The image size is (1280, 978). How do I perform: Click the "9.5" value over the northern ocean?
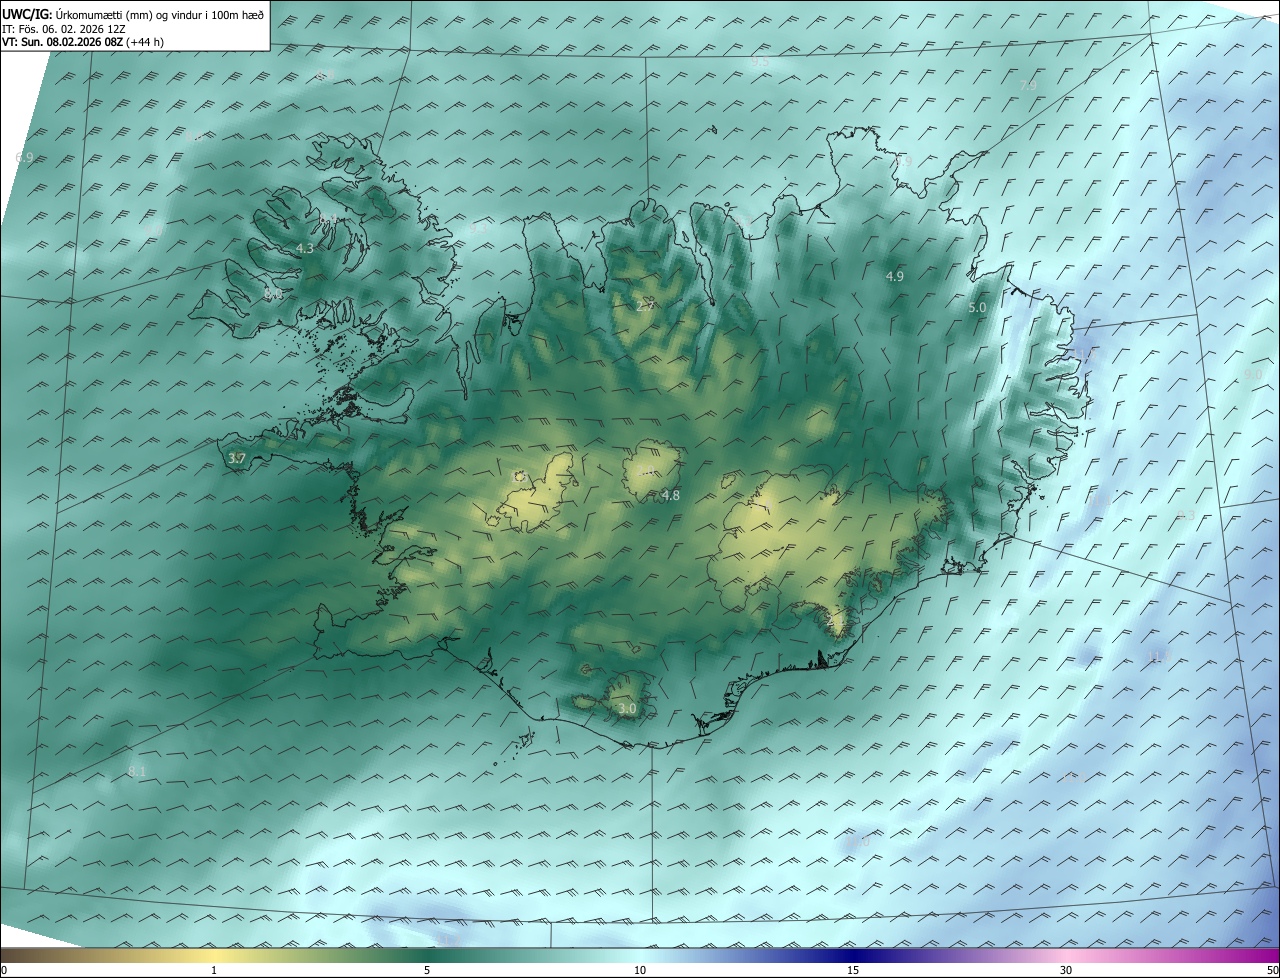click(760, 62)
